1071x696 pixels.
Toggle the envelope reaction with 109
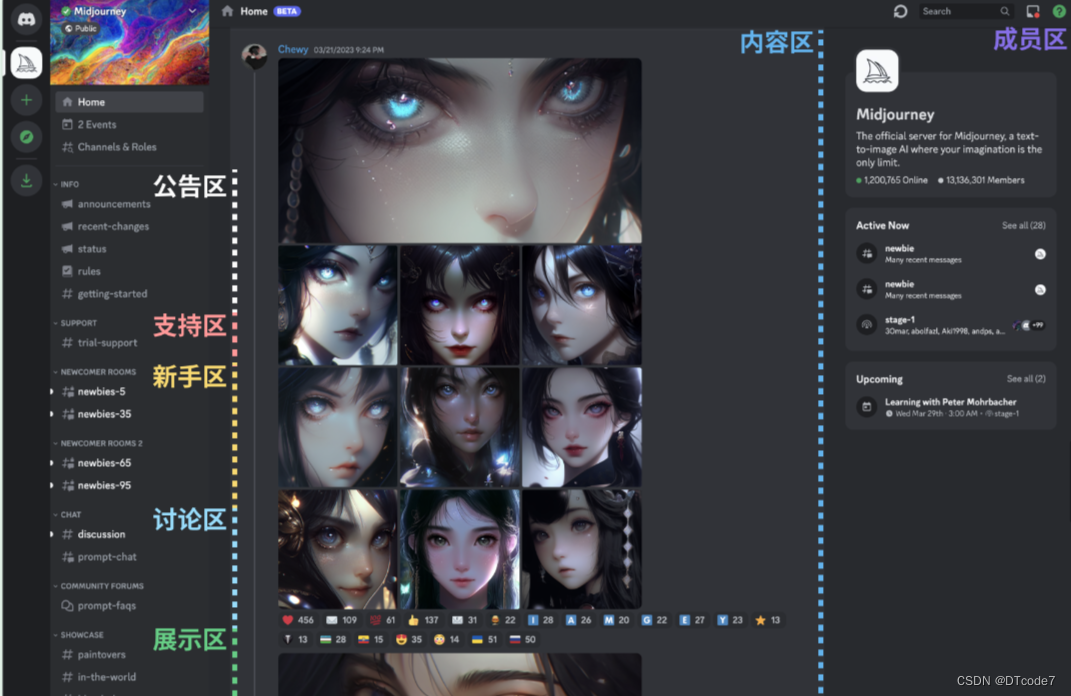[x=342, y=620]
